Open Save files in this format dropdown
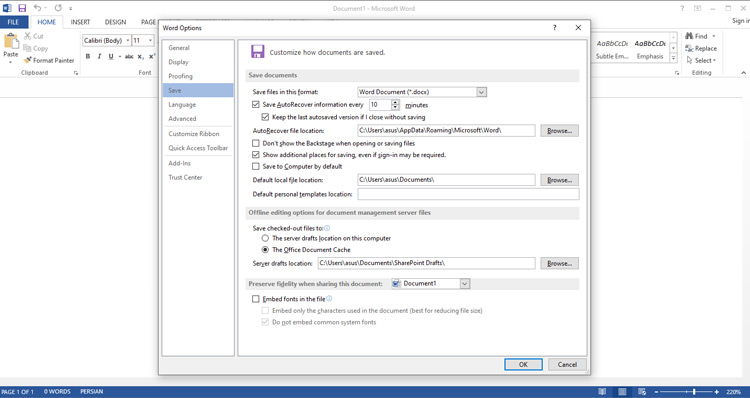 pyautogui.click(x=482, y=92)
